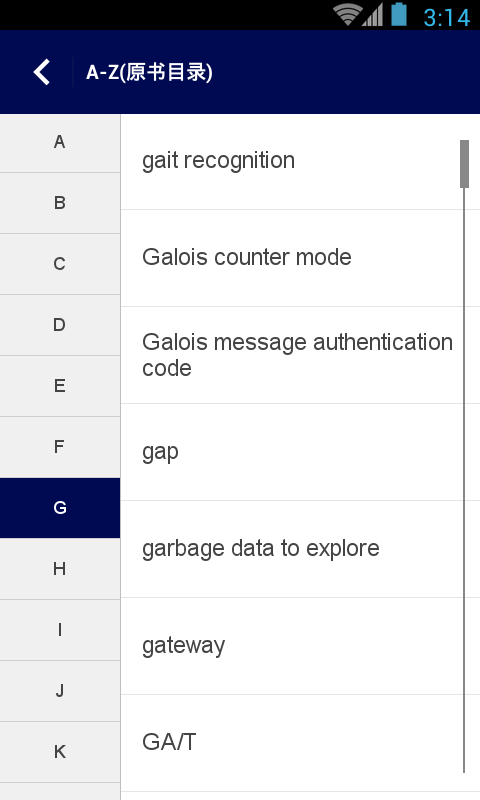Tap the back arrow icon
The image size is (480, 800).
pos(42,72)
